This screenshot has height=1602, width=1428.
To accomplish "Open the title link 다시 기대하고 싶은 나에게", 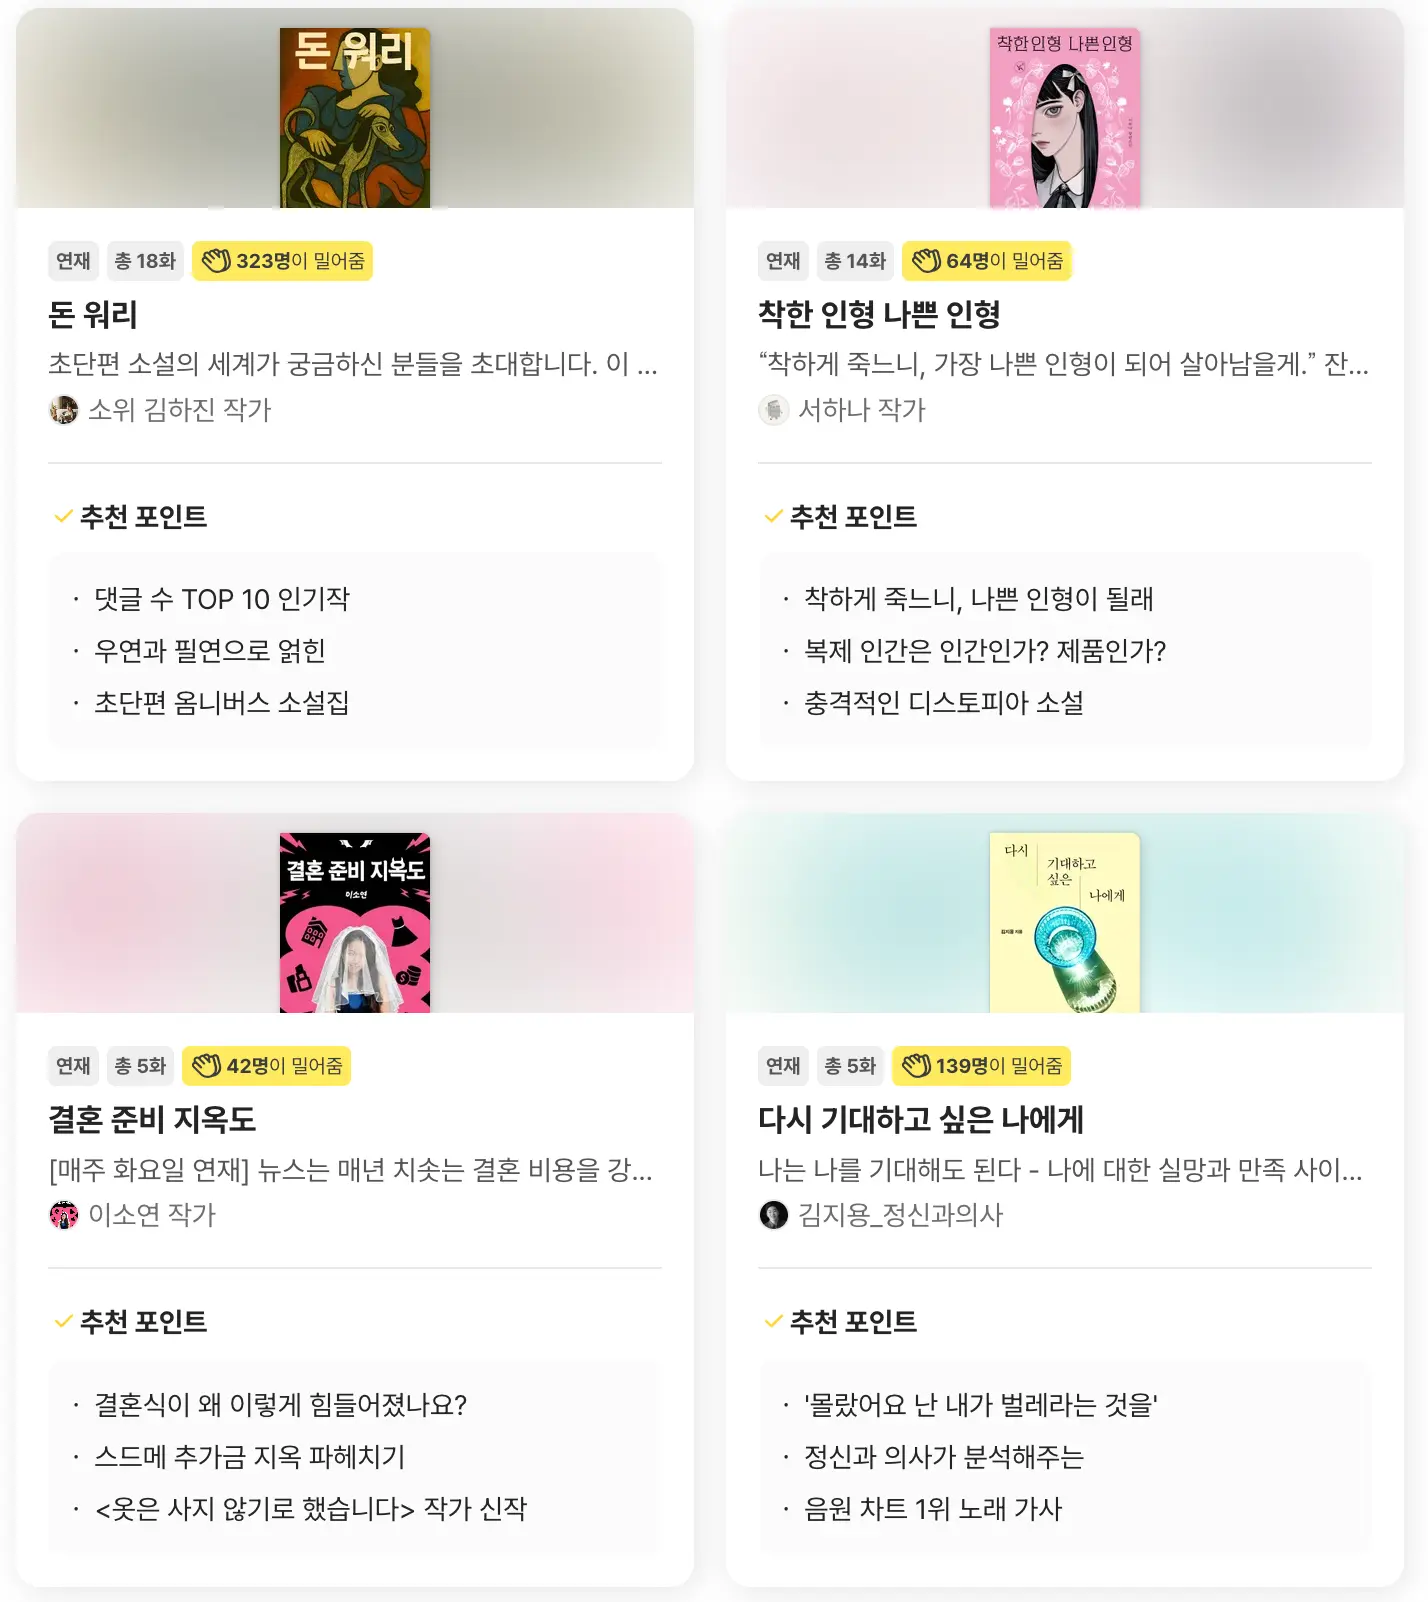I will tap(921, 1120).
